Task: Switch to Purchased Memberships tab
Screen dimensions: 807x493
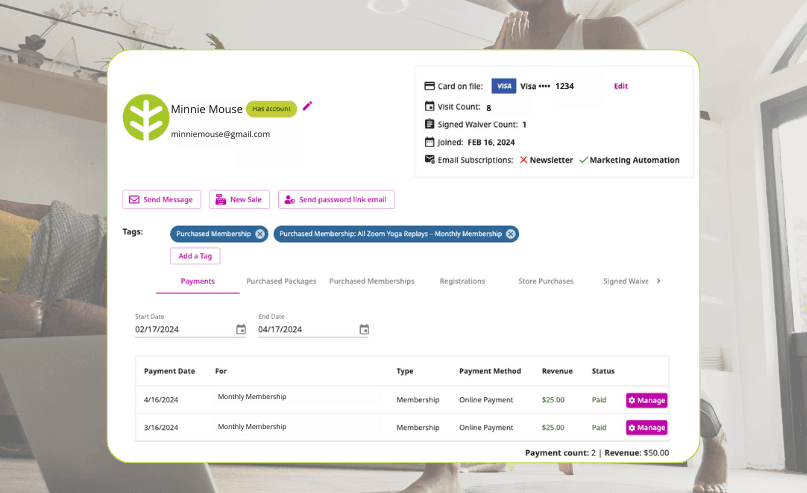Action: coord(372,281)
